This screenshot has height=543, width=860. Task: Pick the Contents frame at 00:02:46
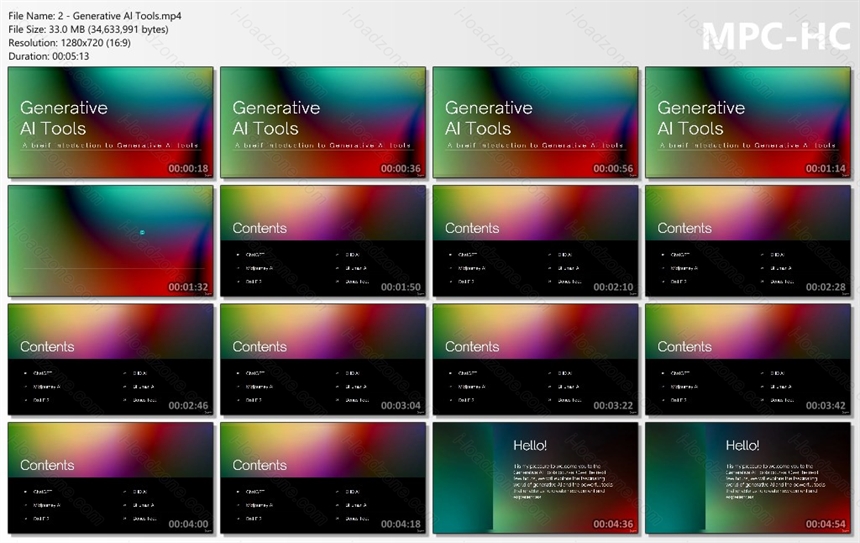(x=111, y=359)
